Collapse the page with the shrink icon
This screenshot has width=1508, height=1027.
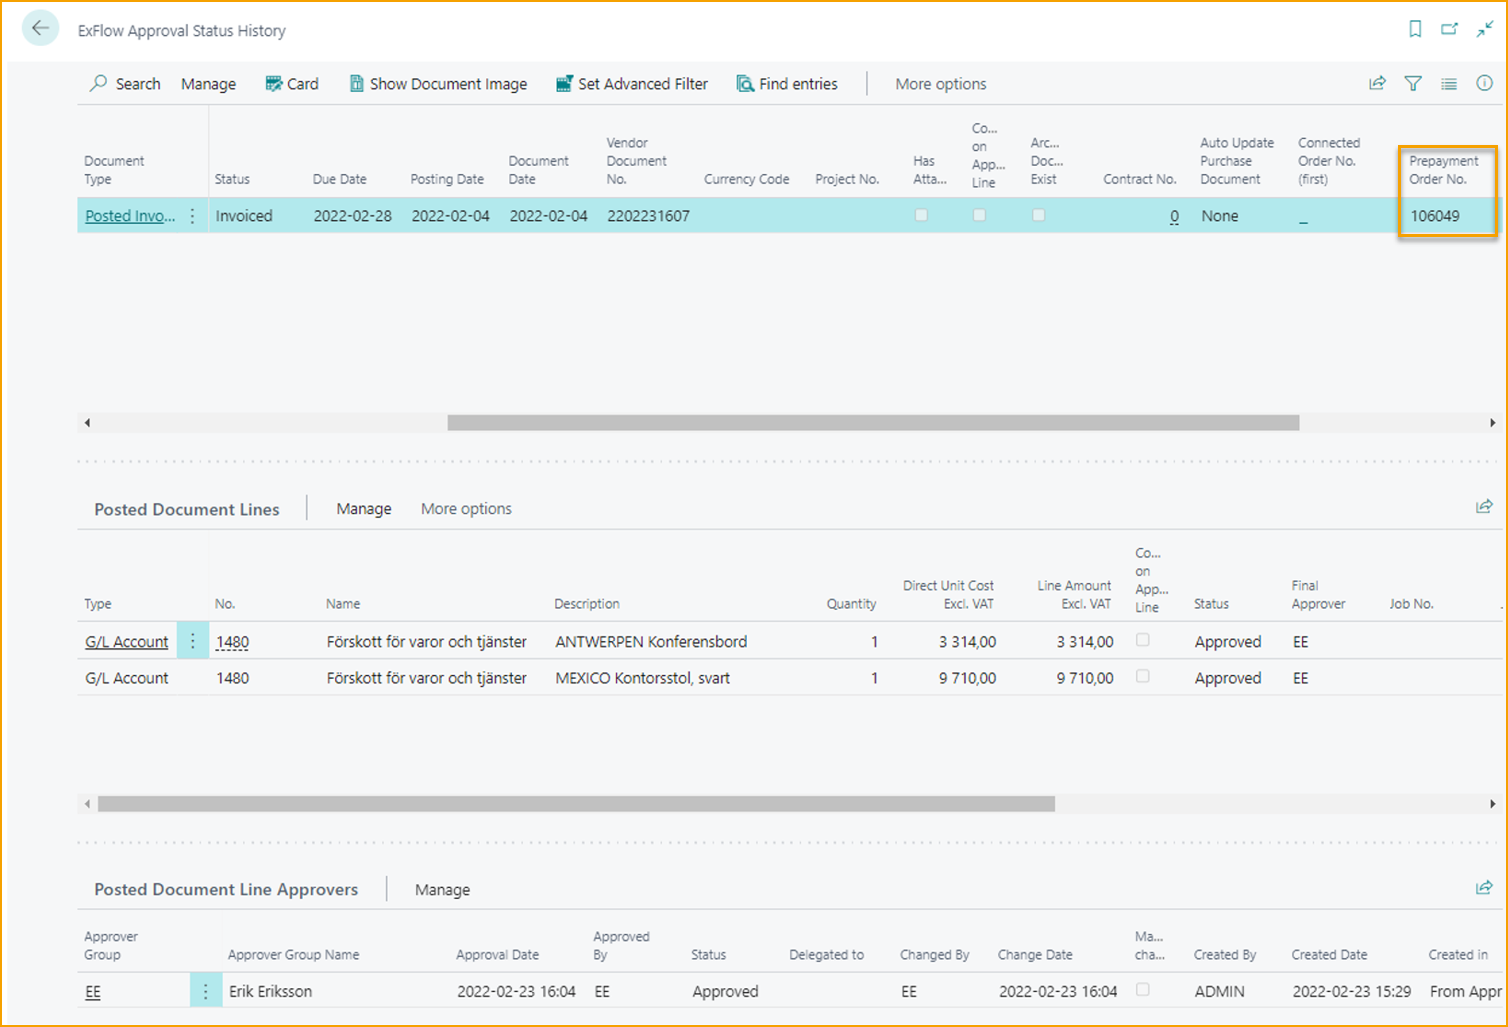click(x=1485, y=29)
